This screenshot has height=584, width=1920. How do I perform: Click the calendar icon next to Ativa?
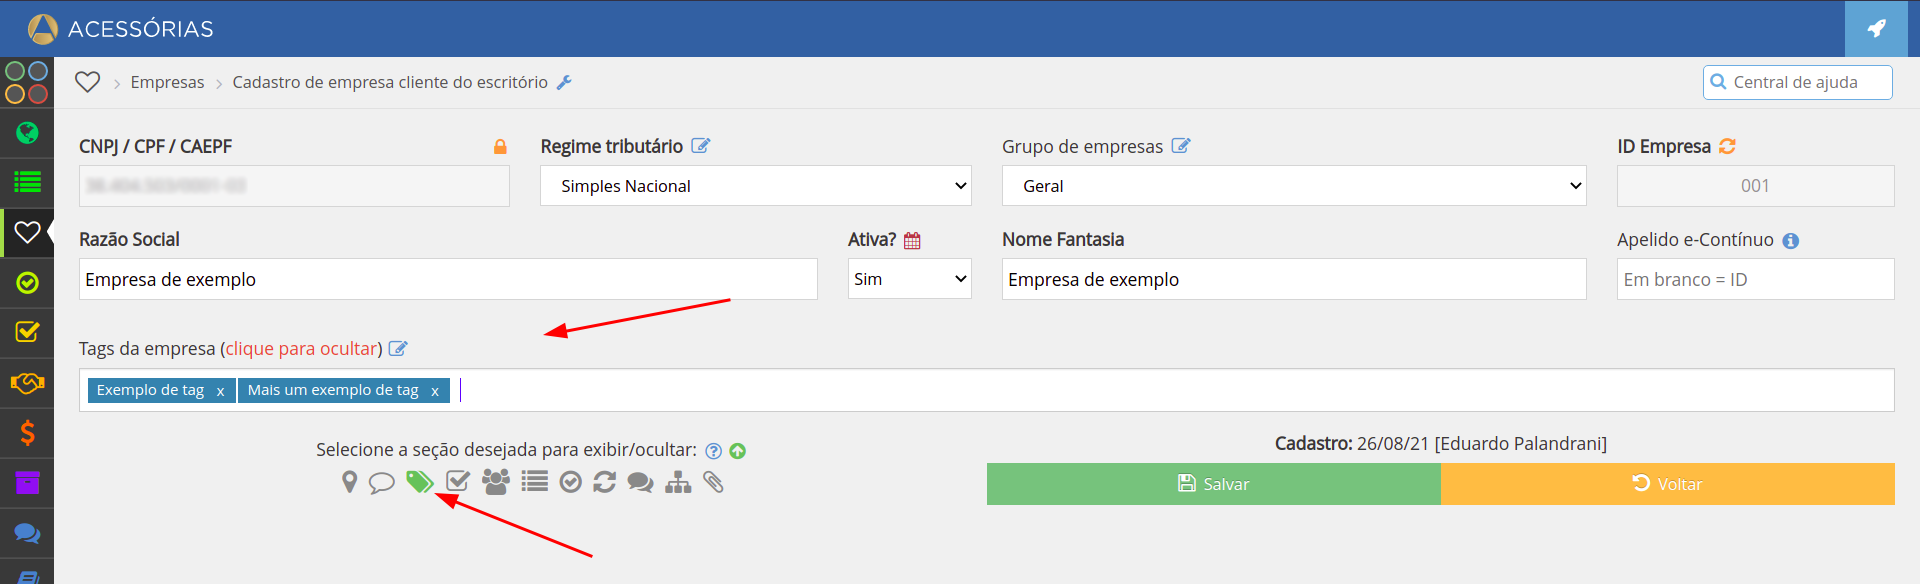[912, 240]
